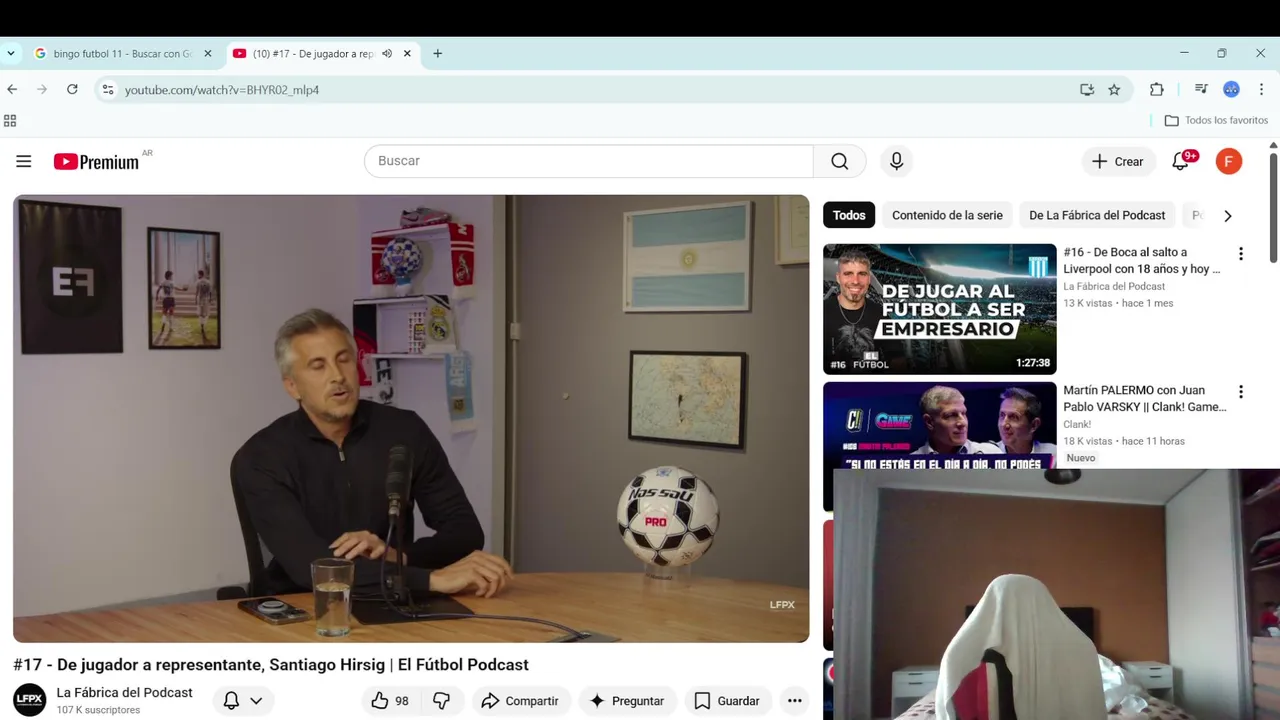Go back to the previous page

(12, 89)
